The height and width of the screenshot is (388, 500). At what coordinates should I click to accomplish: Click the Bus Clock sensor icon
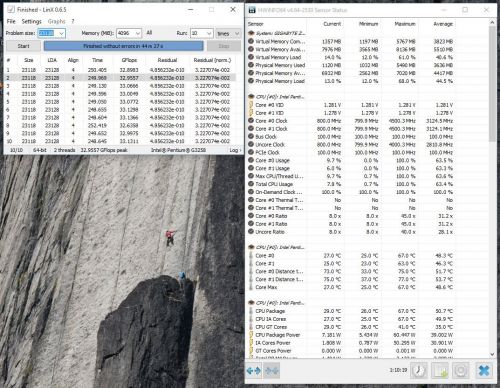coord(251,137)
